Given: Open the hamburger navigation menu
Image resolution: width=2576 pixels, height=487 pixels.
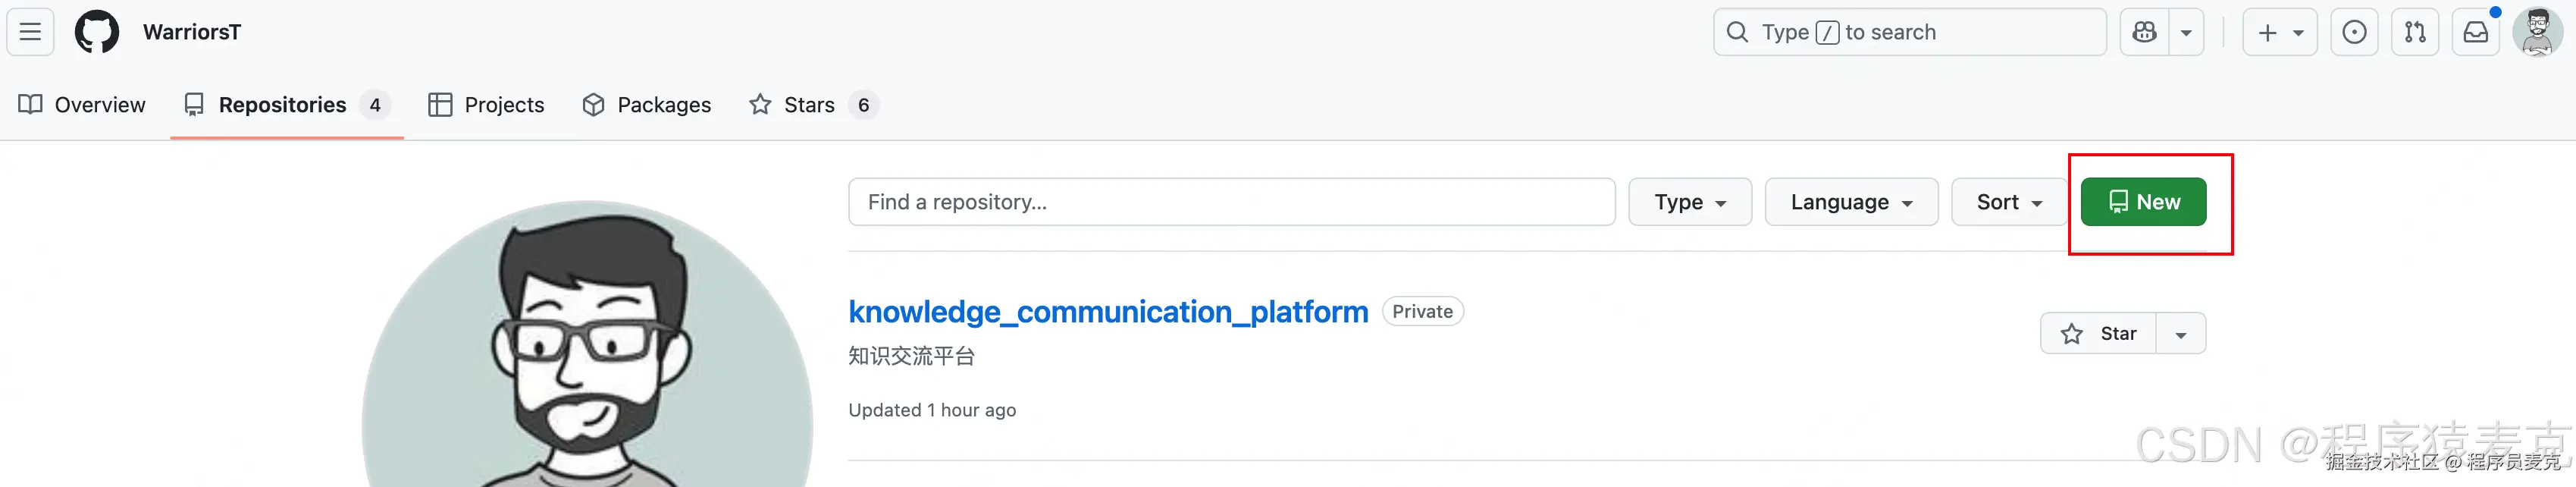Looking at the screenshot, I should pos(31,32).
